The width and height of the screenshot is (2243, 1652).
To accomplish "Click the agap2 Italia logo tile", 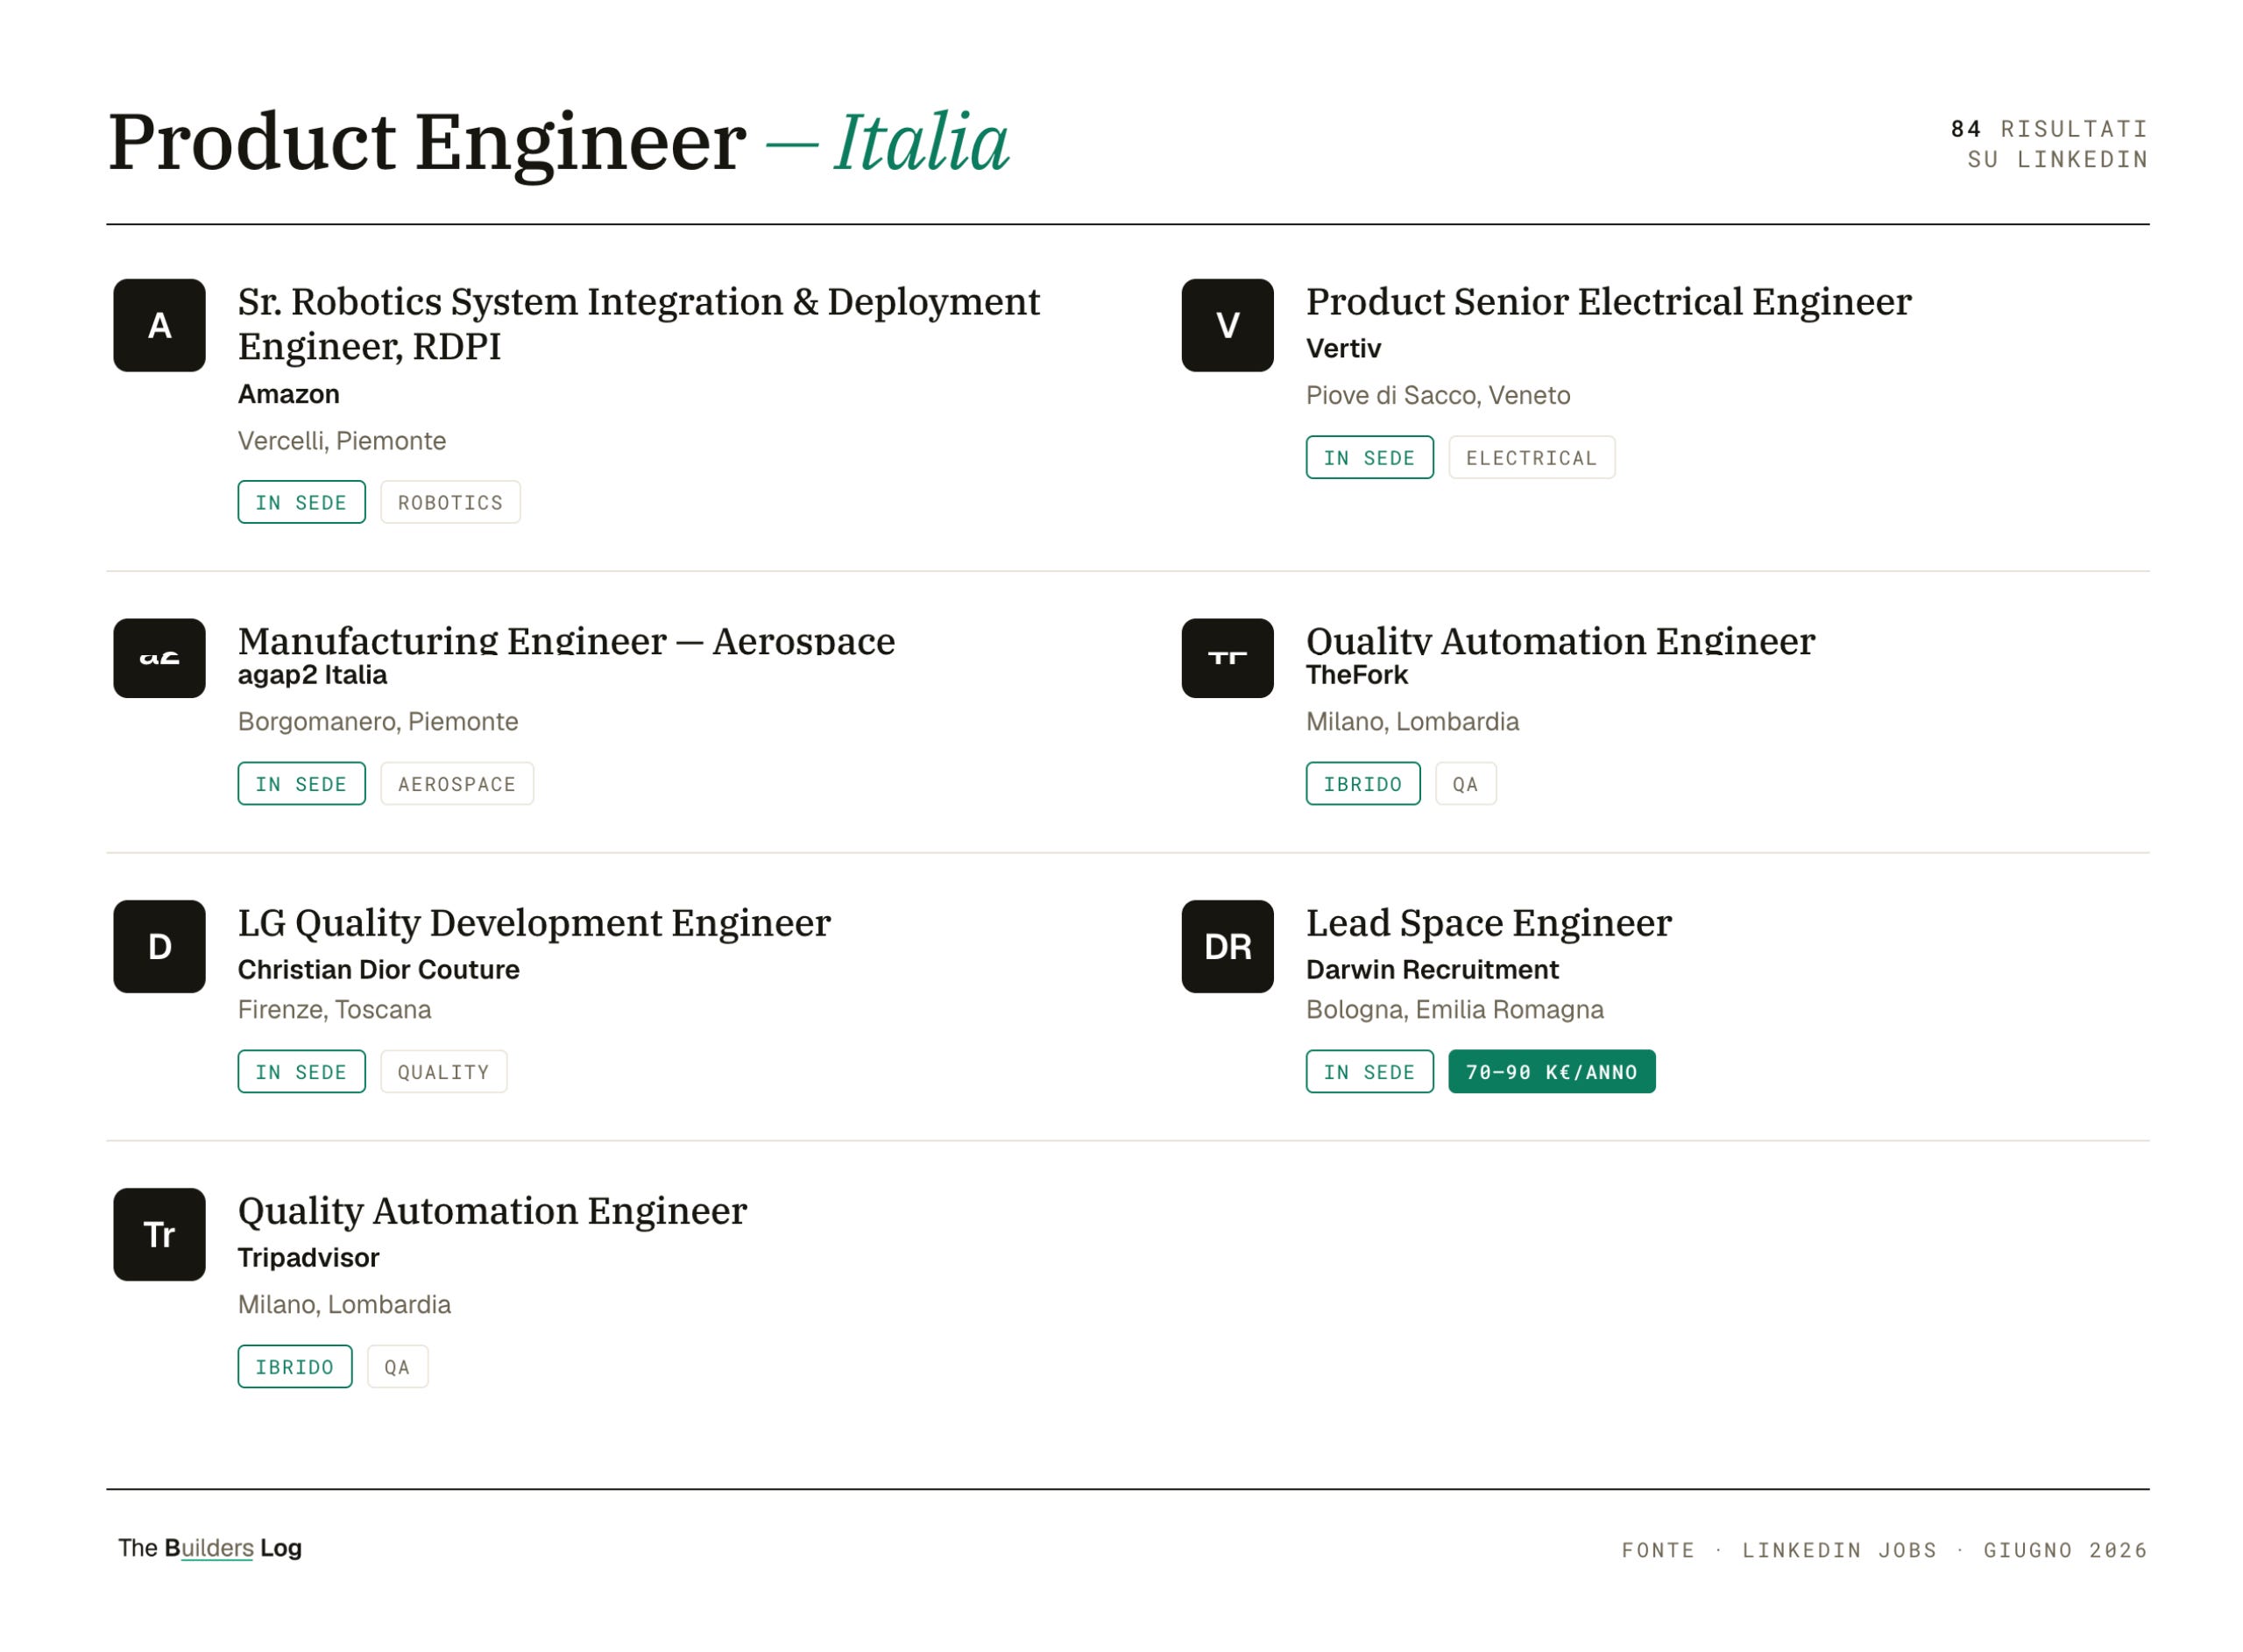I will (159, 658).
